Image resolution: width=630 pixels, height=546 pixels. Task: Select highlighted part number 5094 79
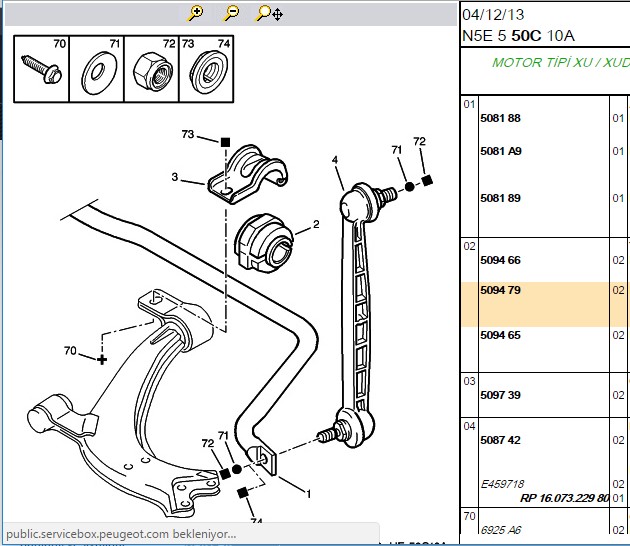pyautogui.click(x=500, y=290)
